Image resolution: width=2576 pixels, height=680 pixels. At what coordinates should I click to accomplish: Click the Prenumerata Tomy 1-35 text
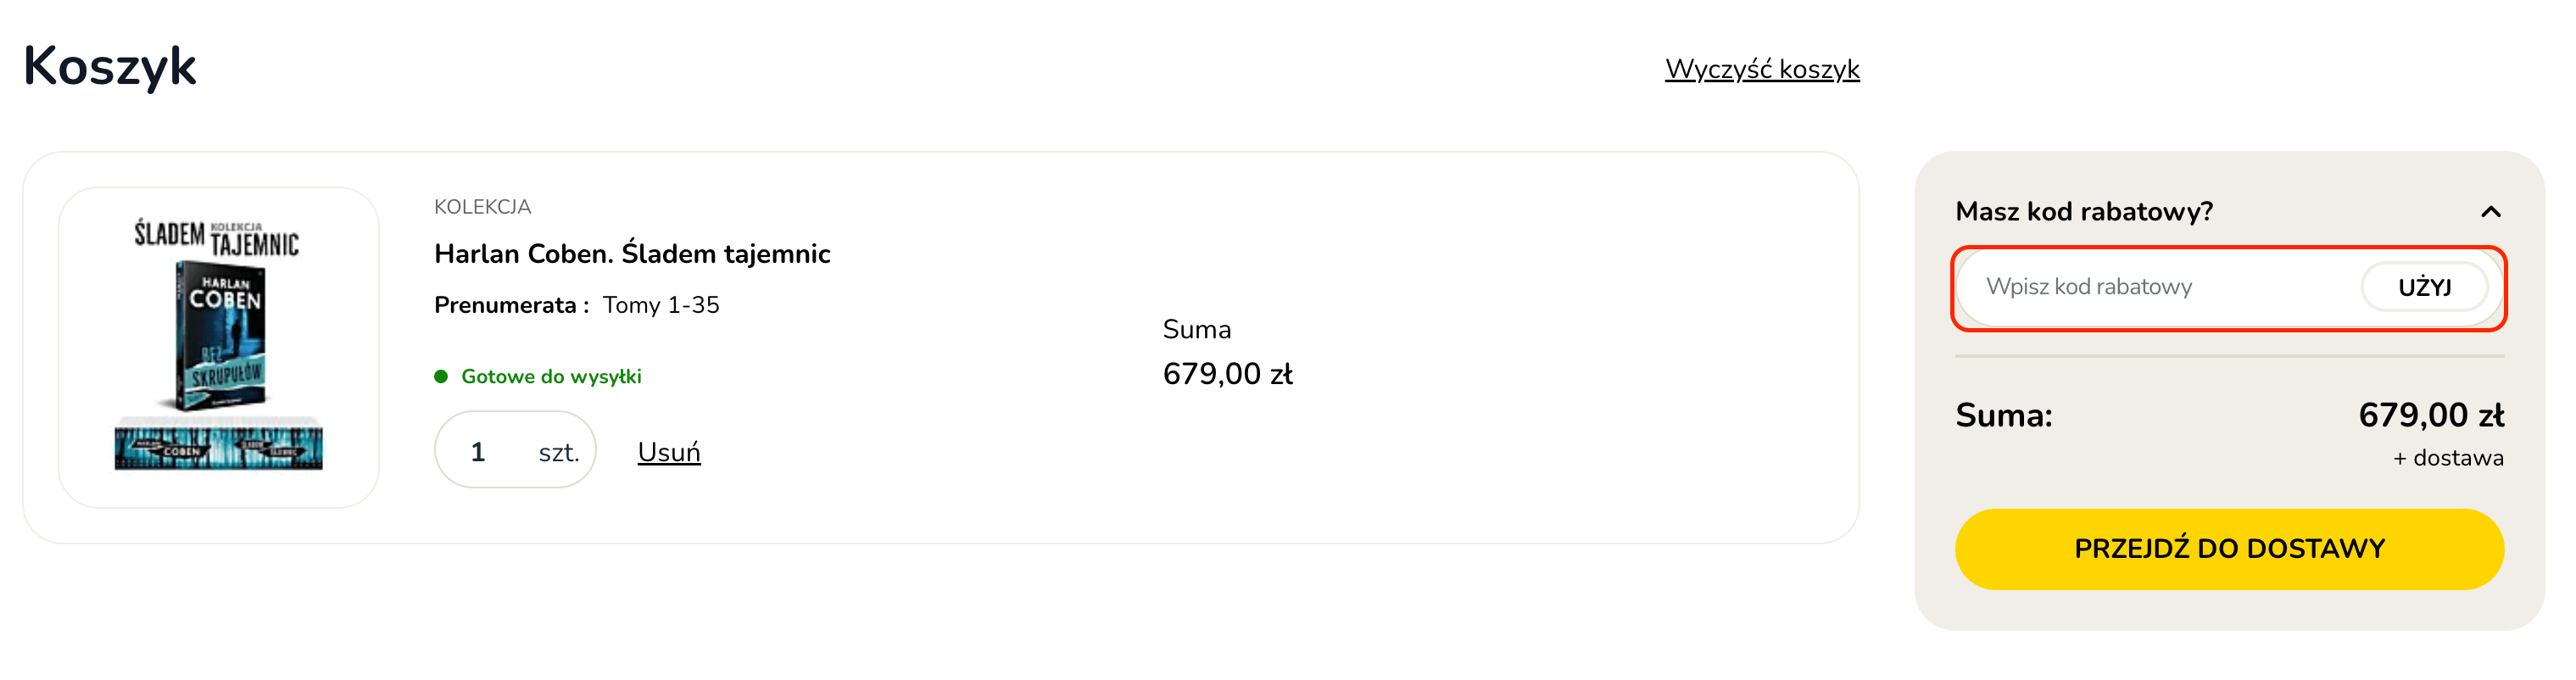tap(577, 305)
